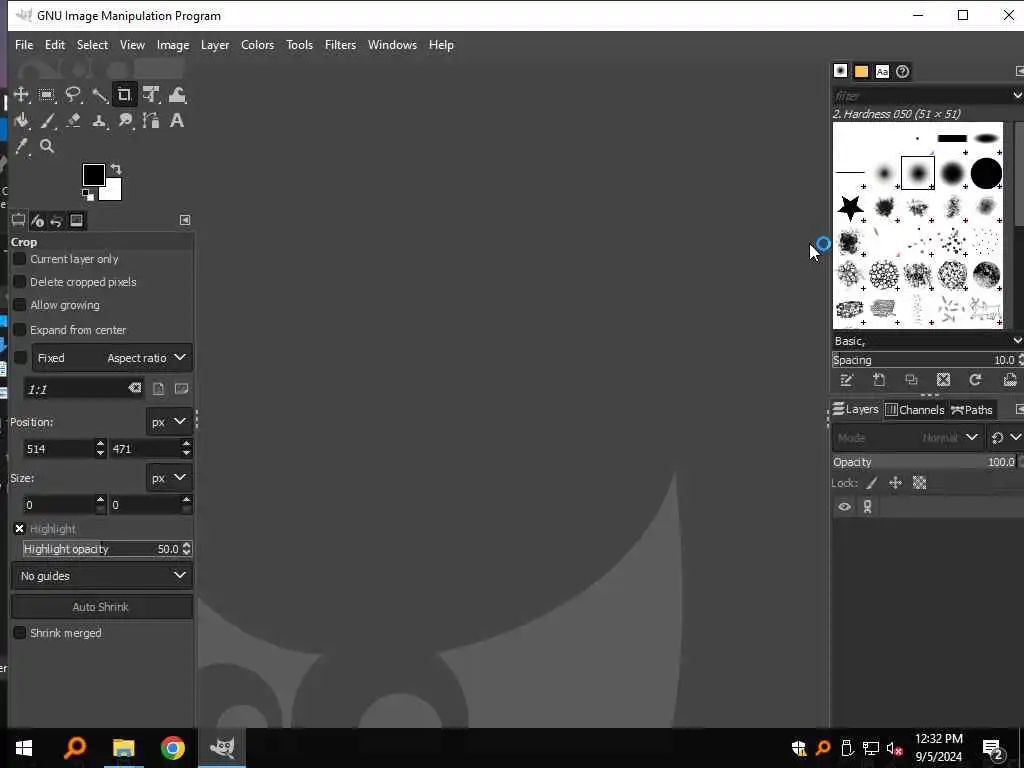
Task: Select the Text tool
Action: [177, 121]
